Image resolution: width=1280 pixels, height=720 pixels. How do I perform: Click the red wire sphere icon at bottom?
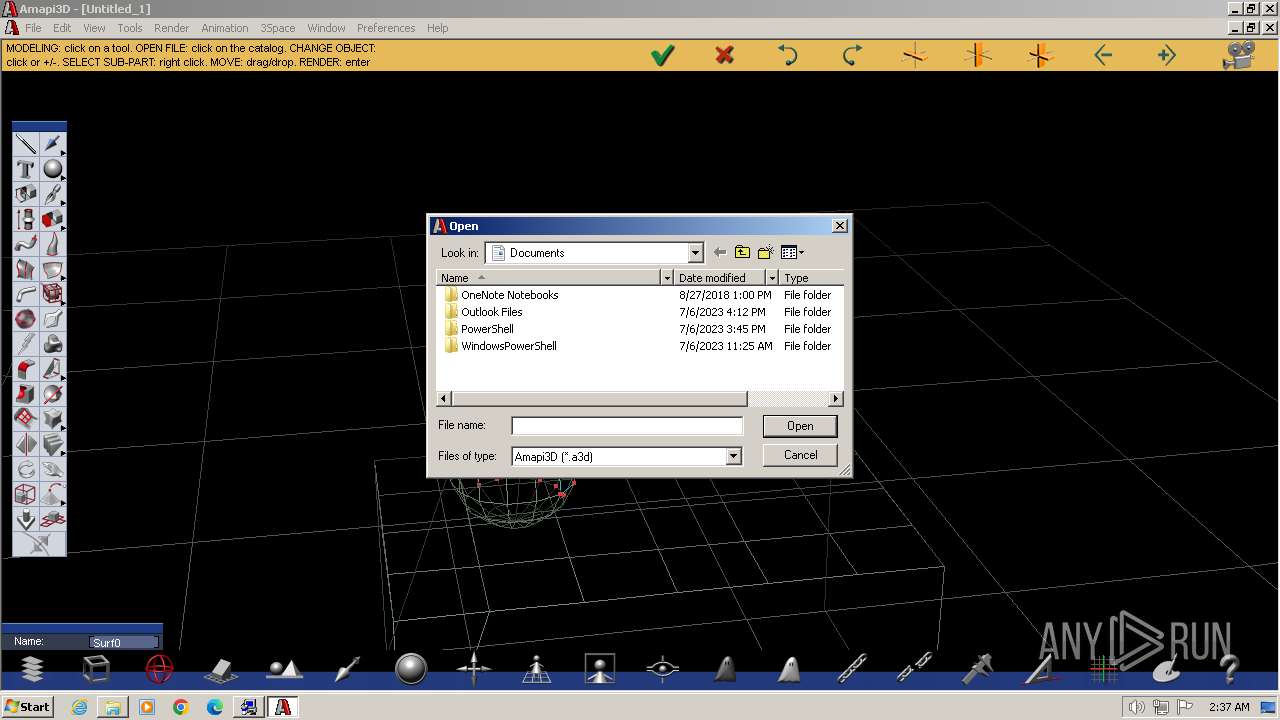pyautogui.click(x=159, y=669)
